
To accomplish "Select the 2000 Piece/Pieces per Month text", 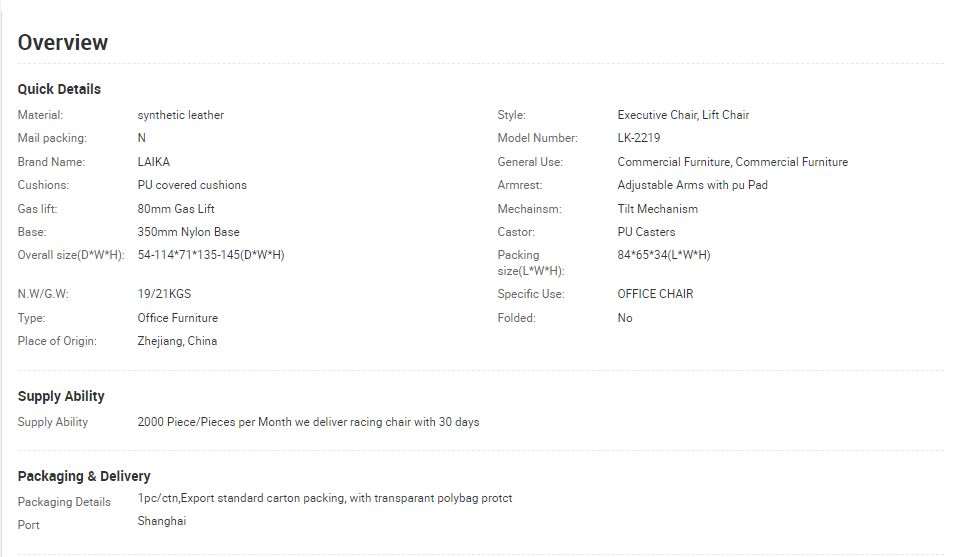I will tap(214, 422).
